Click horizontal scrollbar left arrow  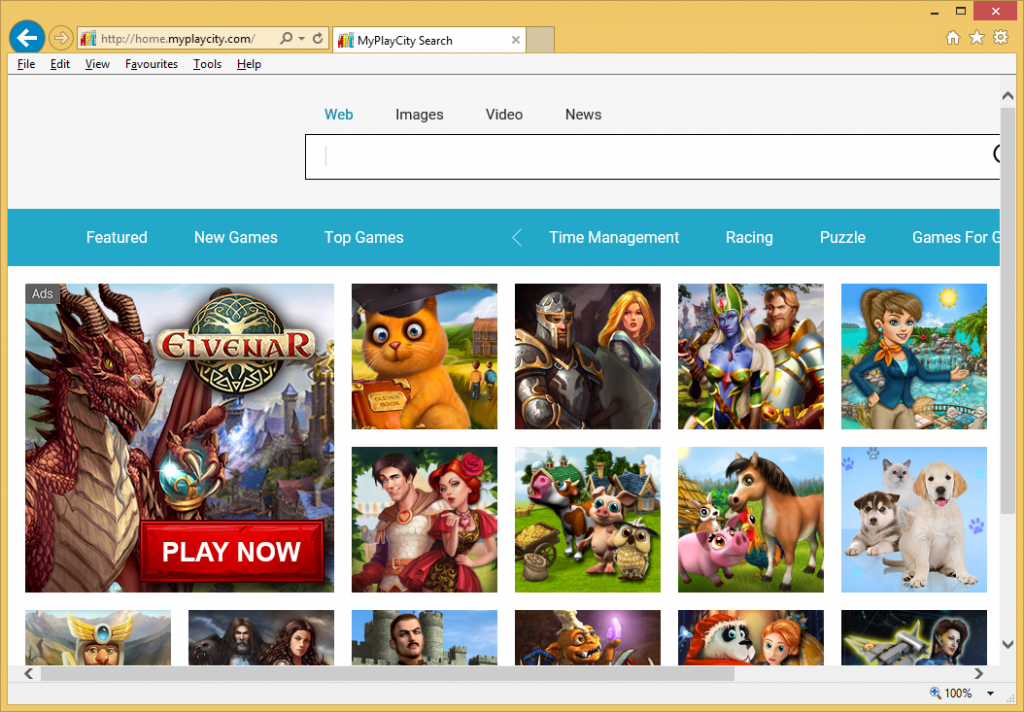pyautogui.click(x=29, y=673)
